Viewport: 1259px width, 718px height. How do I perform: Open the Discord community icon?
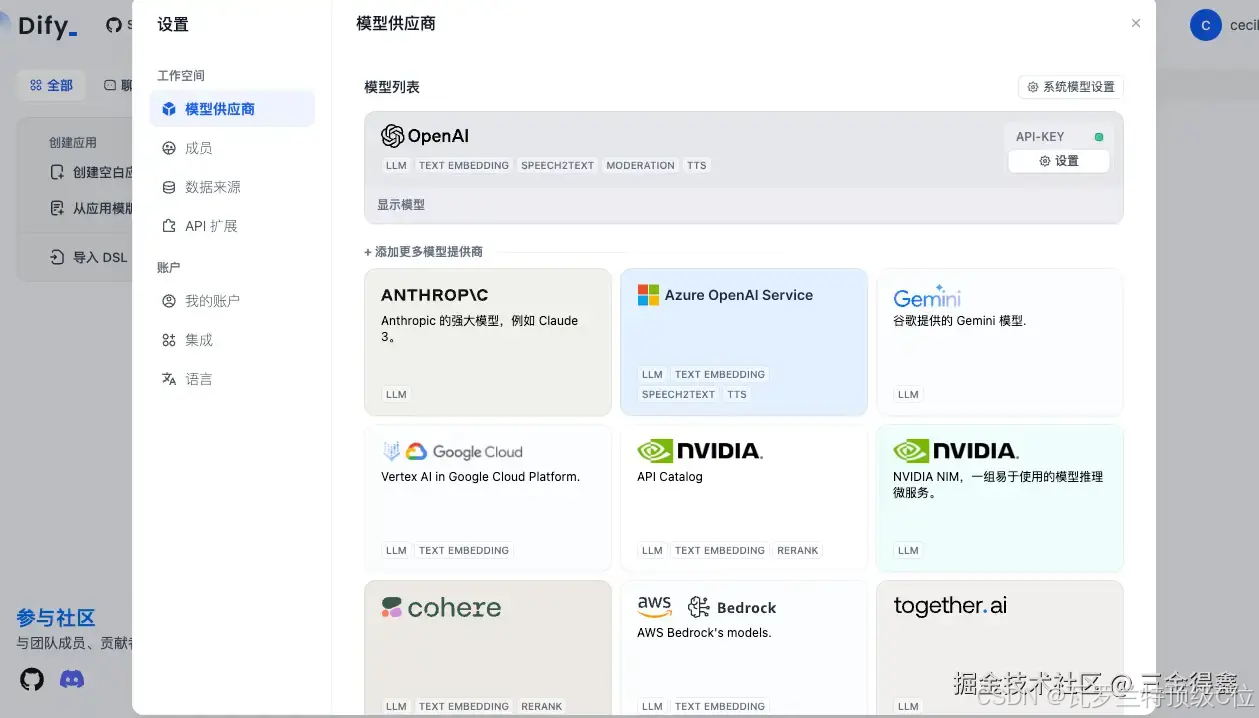point(72,680)
